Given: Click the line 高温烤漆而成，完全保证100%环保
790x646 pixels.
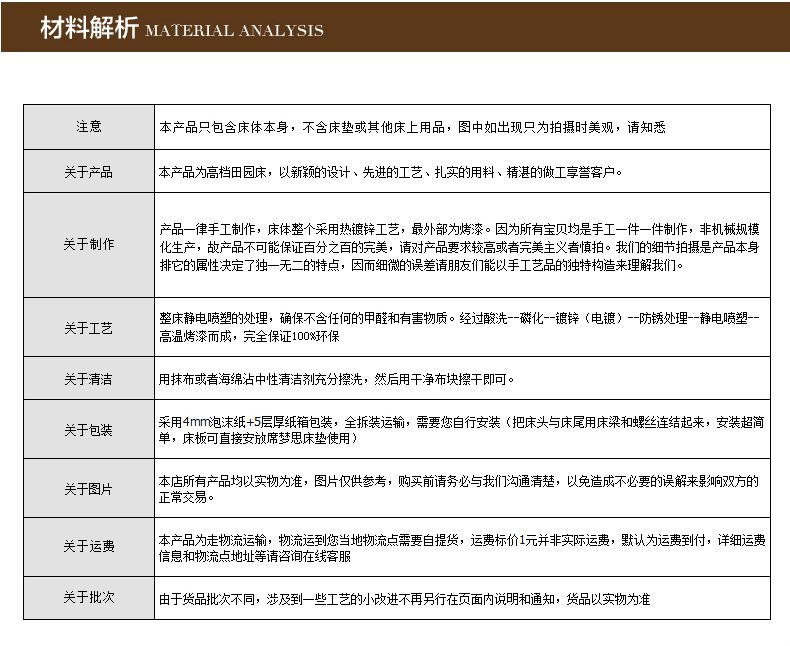Looking at the screenshot, I should click(249, 336).
